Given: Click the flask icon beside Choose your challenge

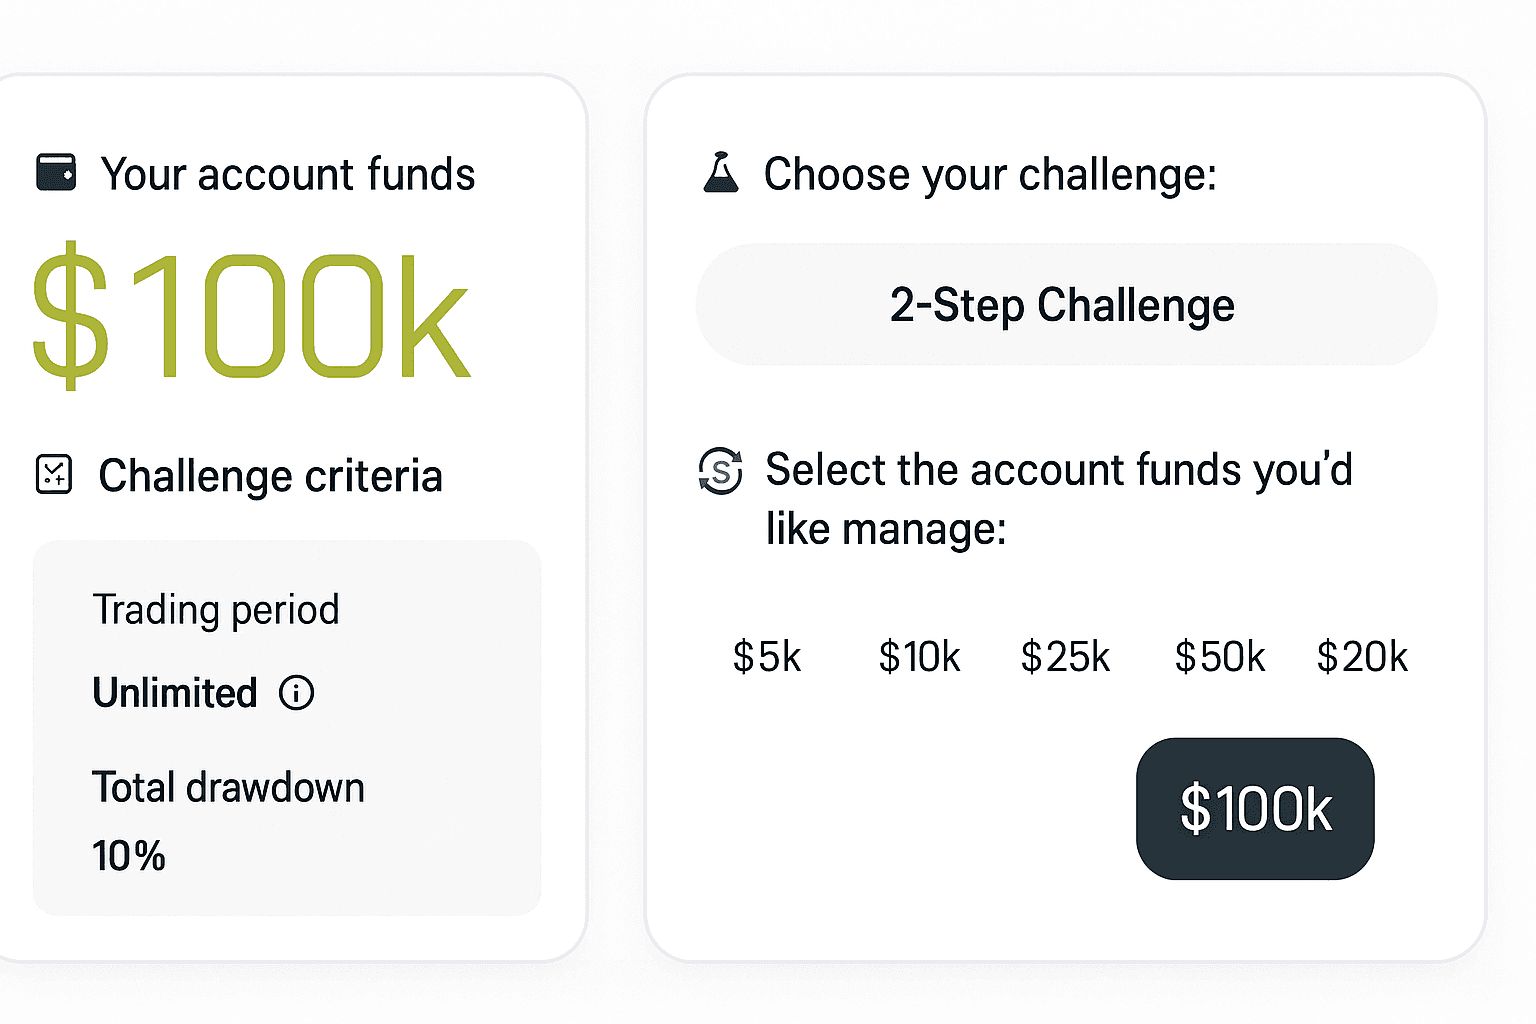Looking at the screenshot, I should pyautogui.click(x=720, y=173).
